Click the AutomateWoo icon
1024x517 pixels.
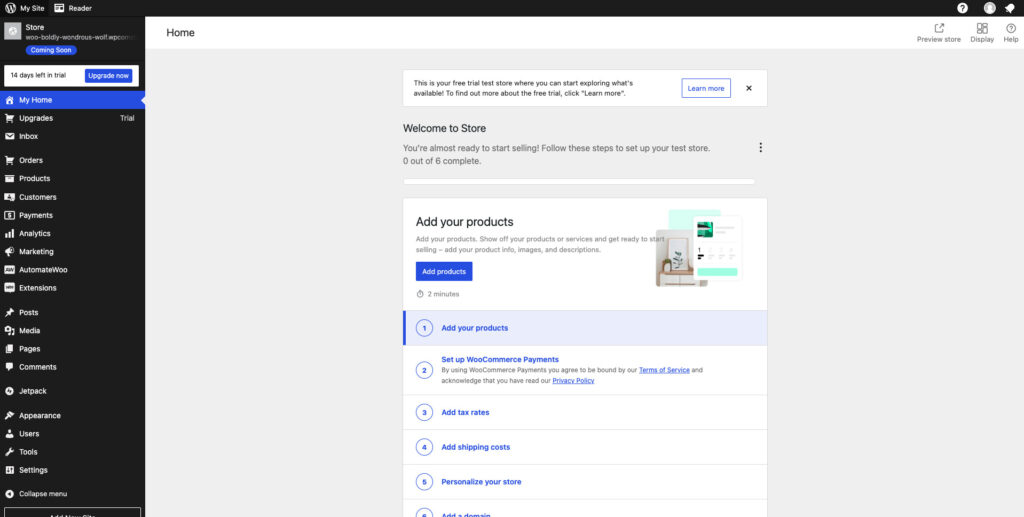pyautogui.click(x=9, y=270)
